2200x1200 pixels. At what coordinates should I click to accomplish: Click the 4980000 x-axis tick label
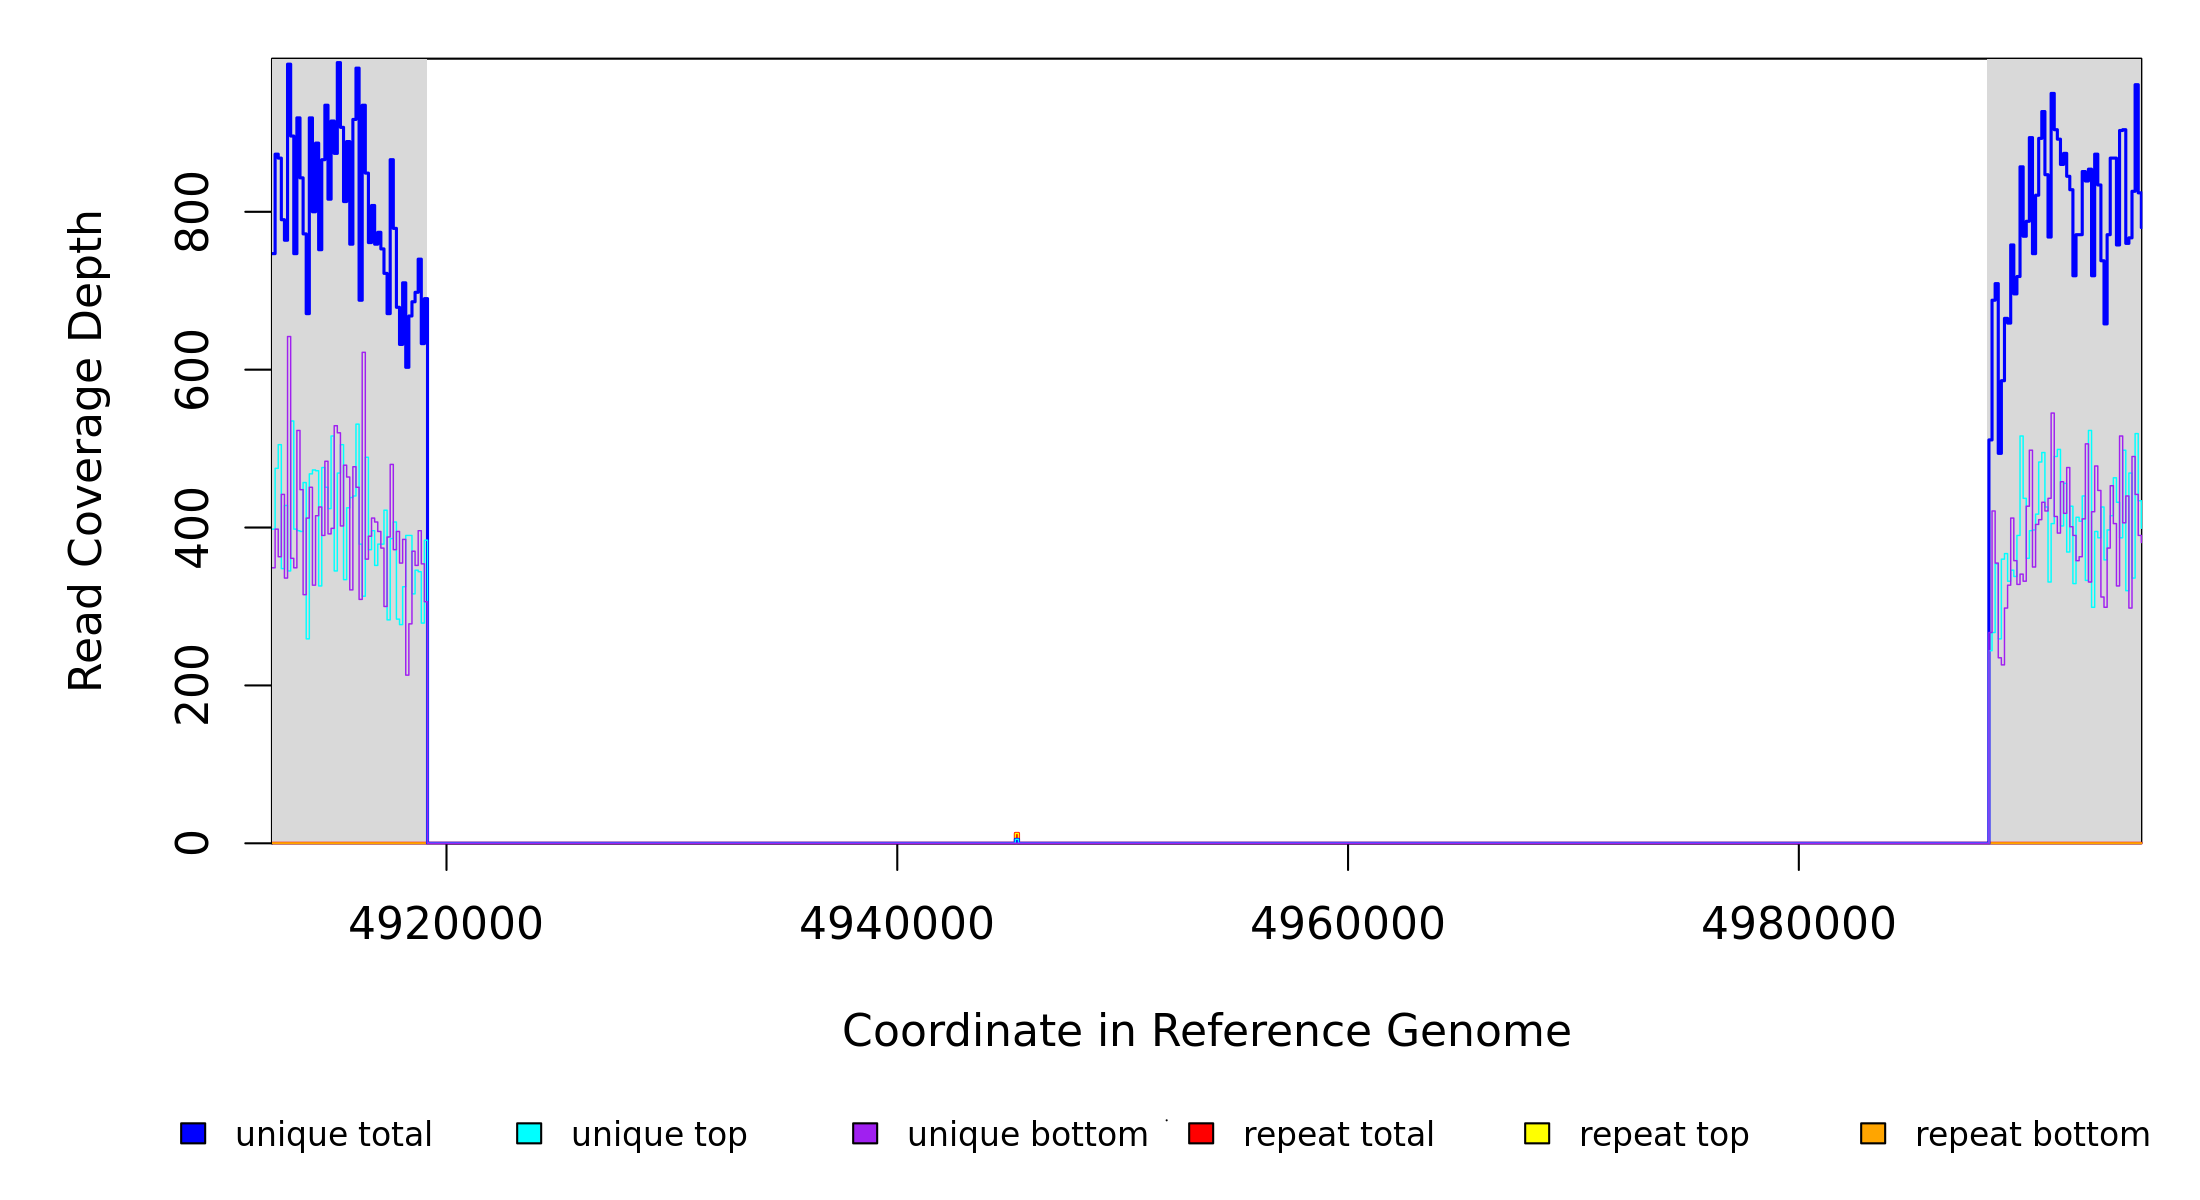coord(1798,924)
